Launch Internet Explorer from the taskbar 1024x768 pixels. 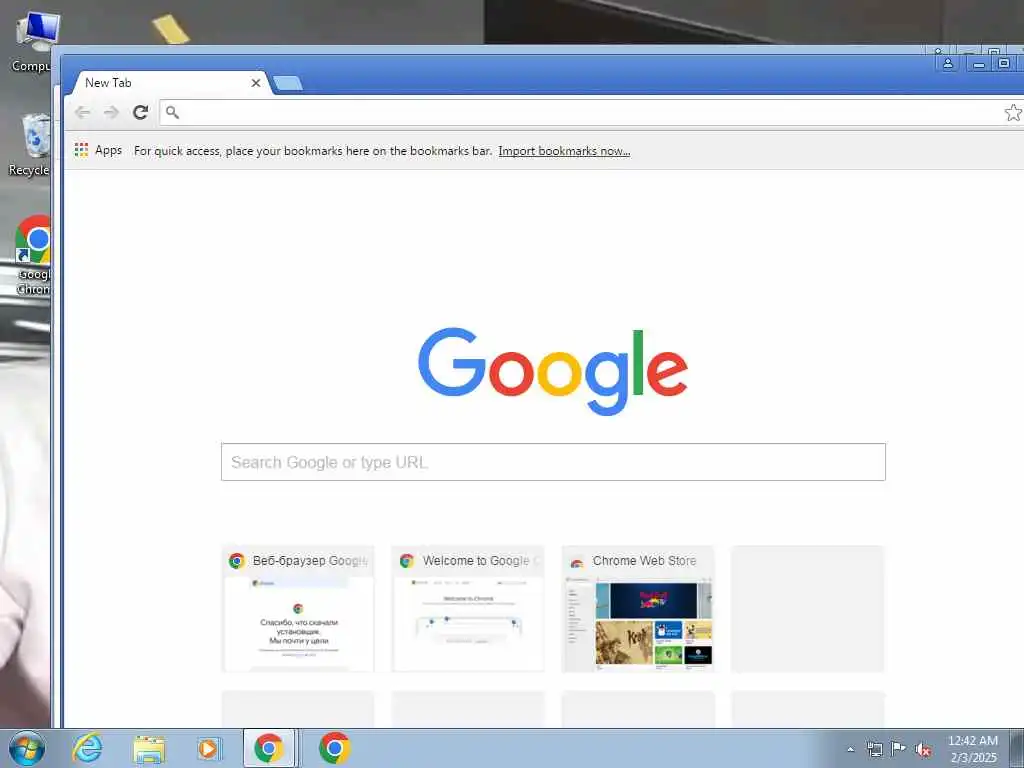point(87,748)
